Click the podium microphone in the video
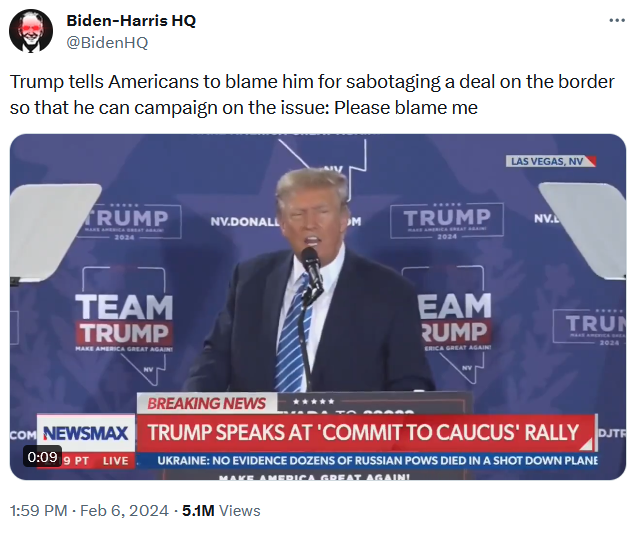The image size is (632, 537). [x=312, y=266]
